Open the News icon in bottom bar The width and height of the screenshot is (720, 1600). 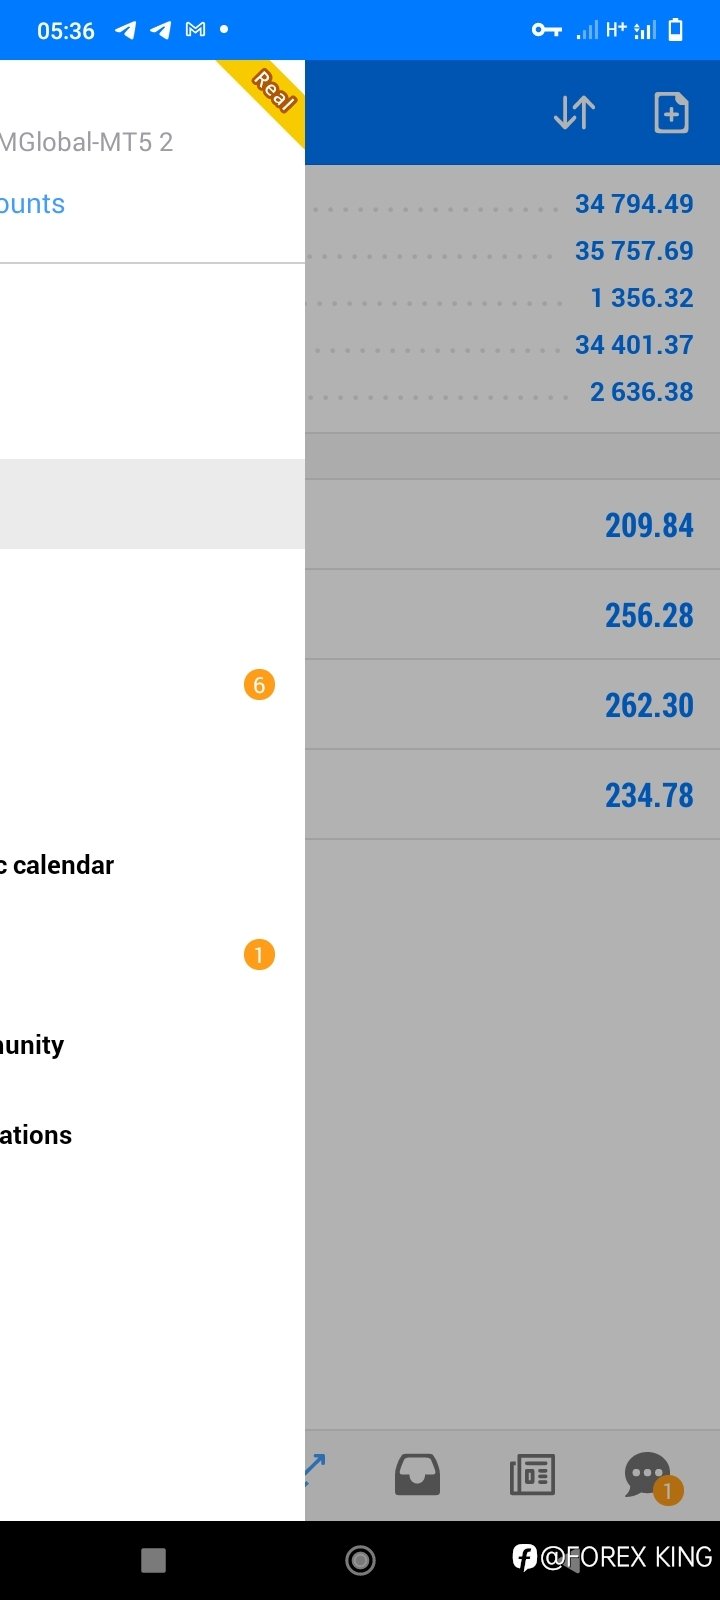coord(532,1475)
